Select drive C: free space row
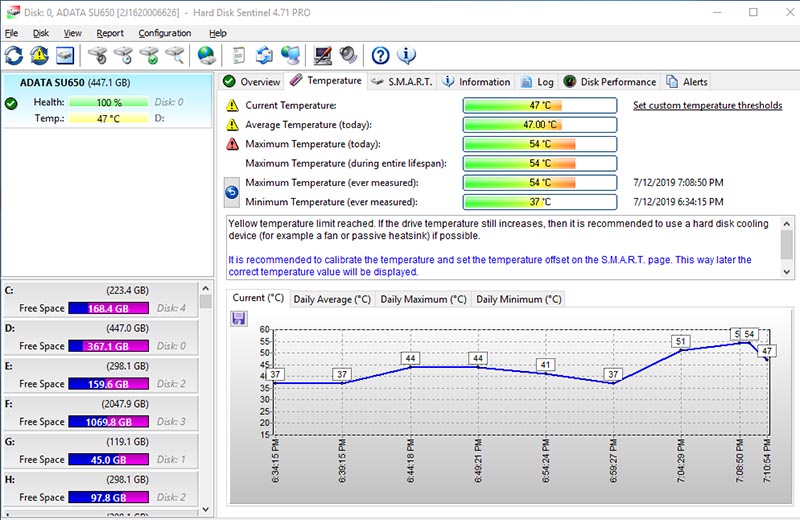The image size is (800, 520). pyautogui.click(x=100, y=300)
